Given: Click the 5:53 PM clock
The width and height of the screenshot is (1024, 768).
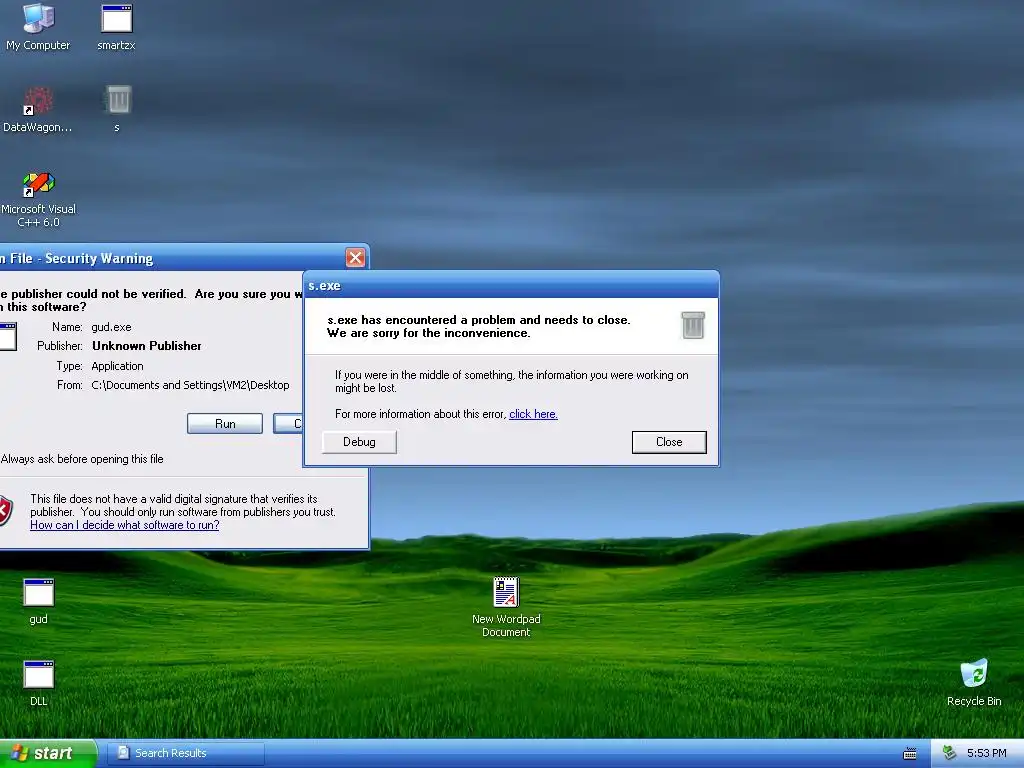Looking at the screenshot, I should (987, 753).
